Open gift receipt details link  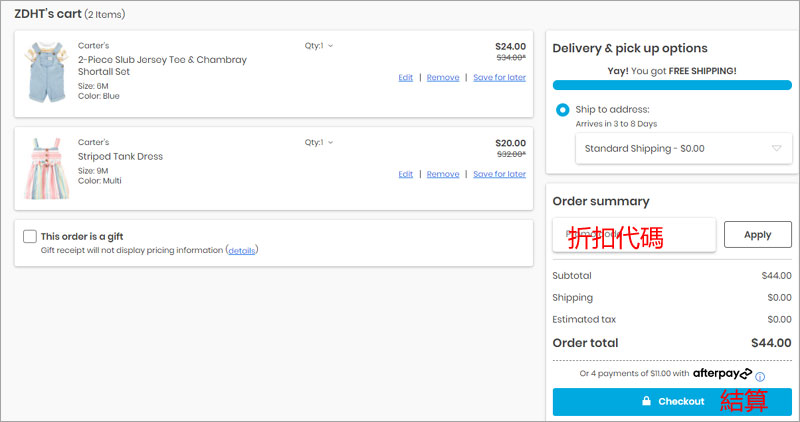point(241,251)
